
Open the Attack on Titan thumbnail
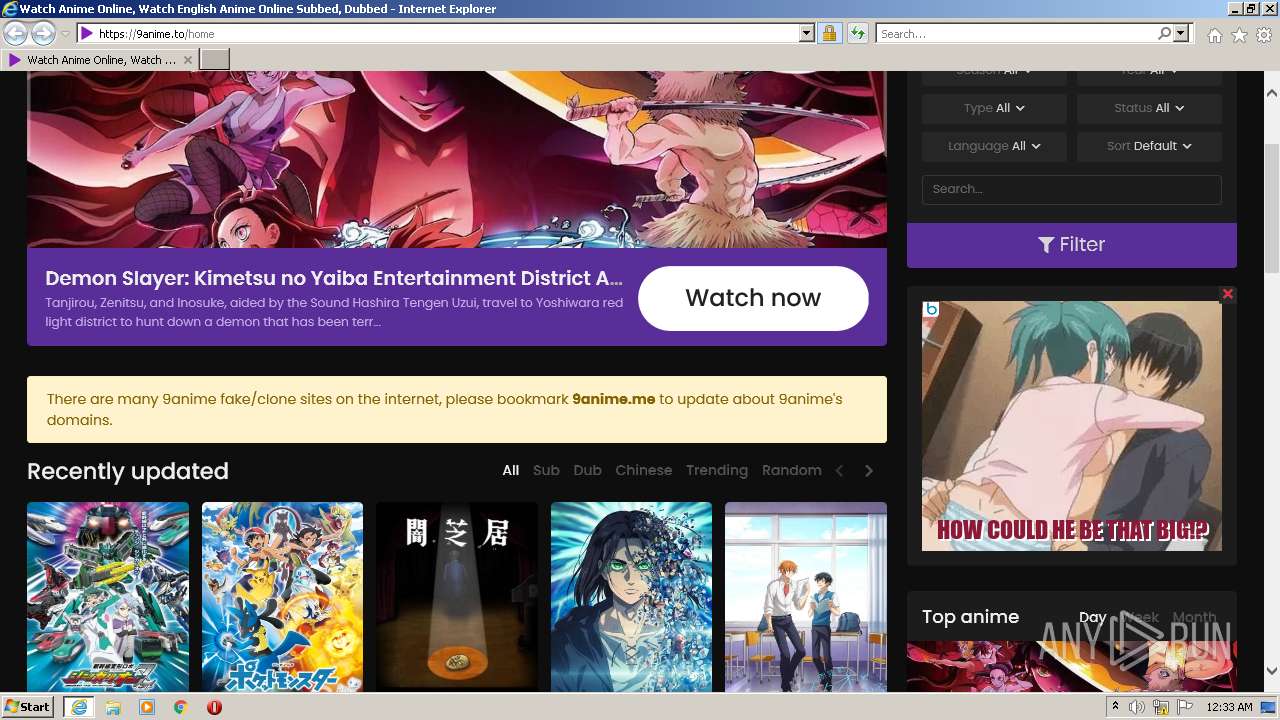(631, 597)
